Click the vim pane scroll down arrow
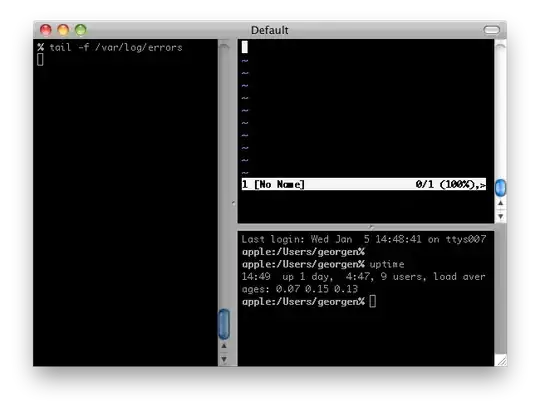This screenshot has width=540, height=412. click(x=500, y=216)
